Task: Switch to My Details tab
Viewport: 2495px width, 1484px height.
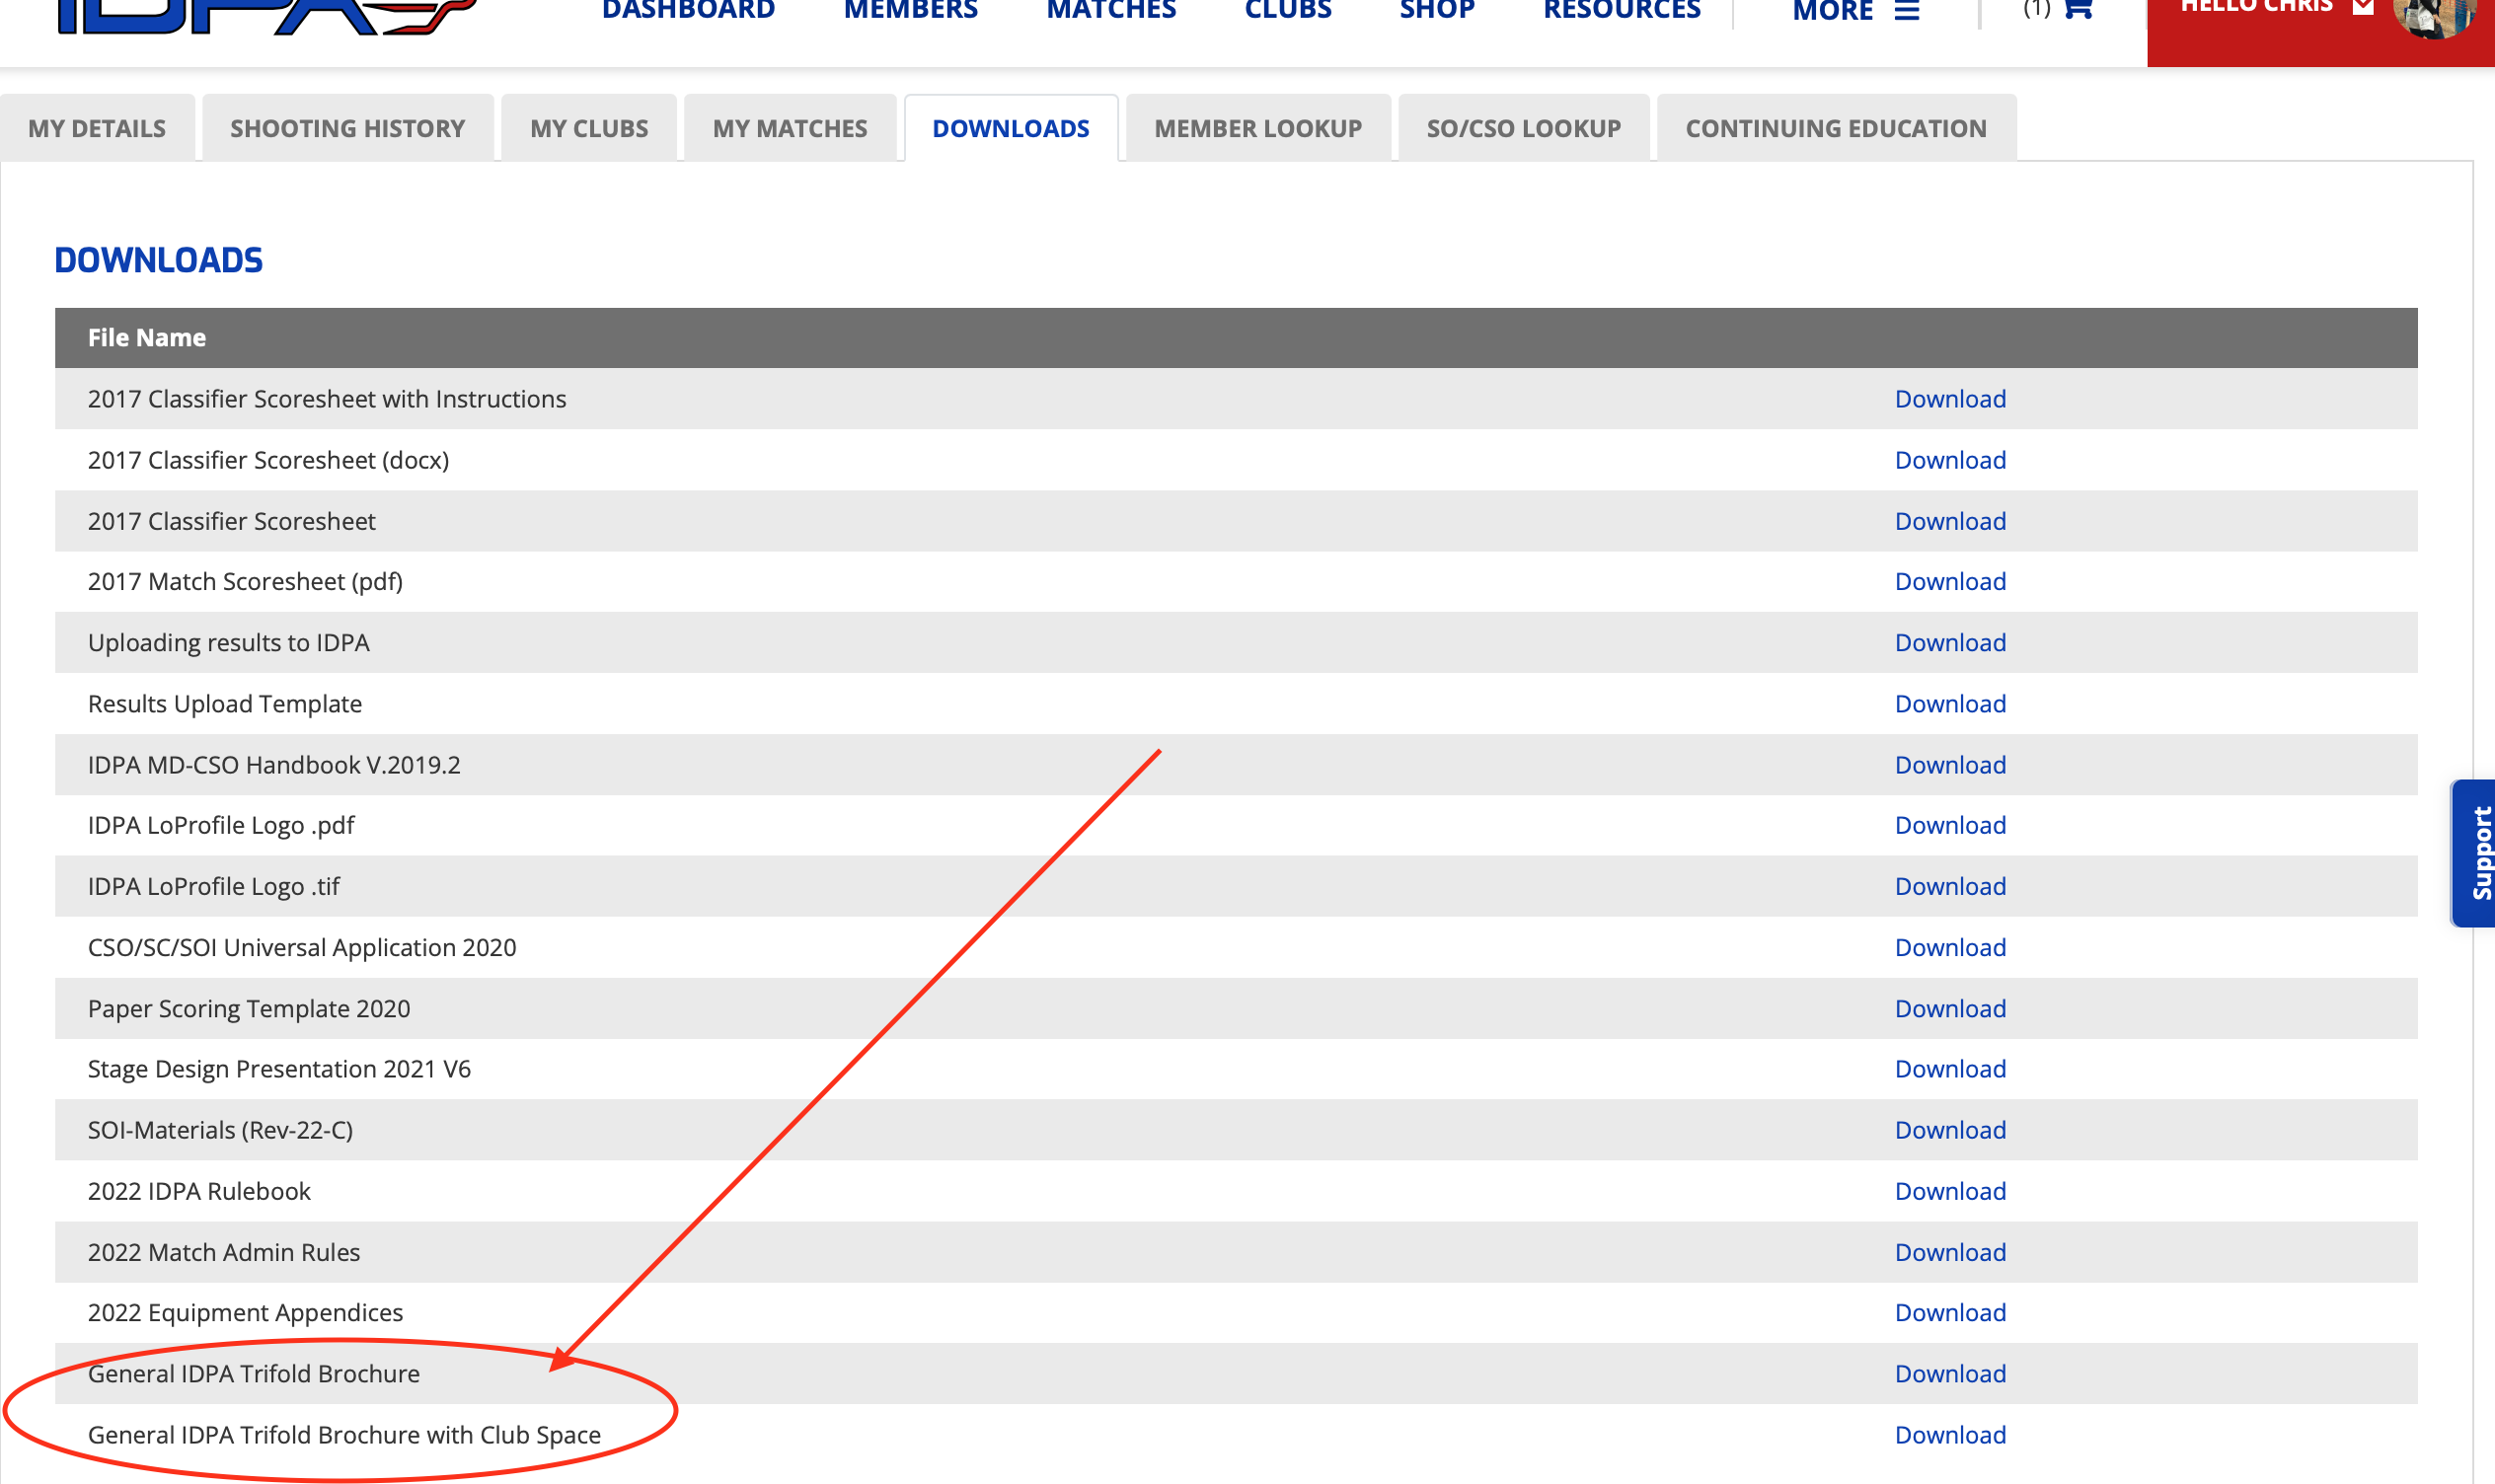Action: click(97, 128)
